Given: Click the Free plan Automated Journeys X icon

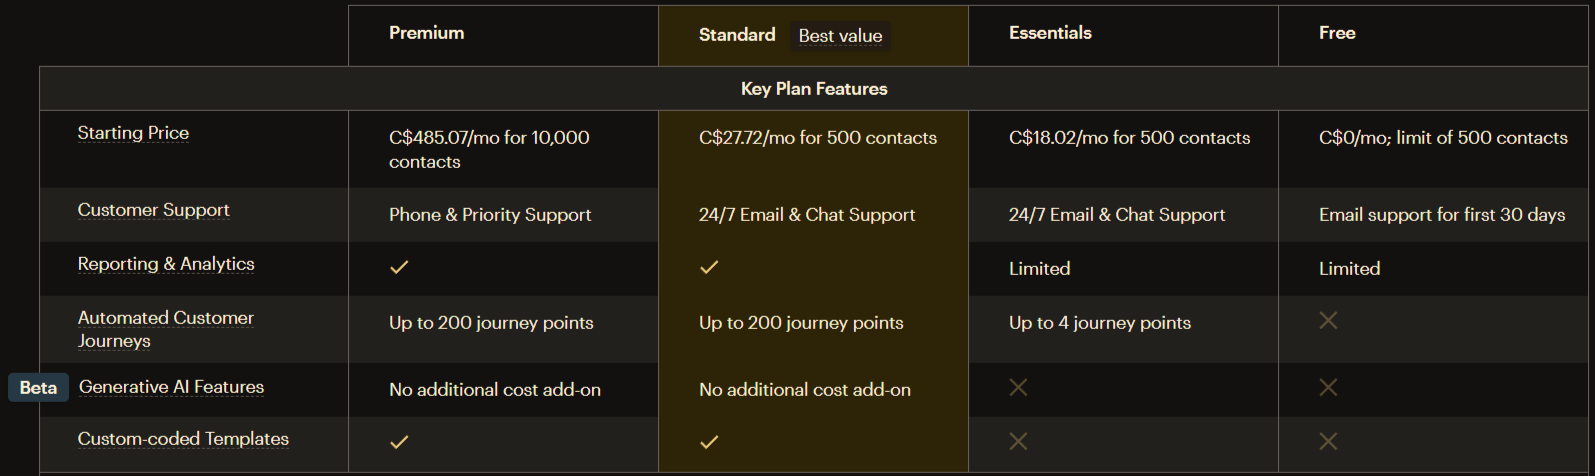Looking at the screenshot, I should (1328, 320).
